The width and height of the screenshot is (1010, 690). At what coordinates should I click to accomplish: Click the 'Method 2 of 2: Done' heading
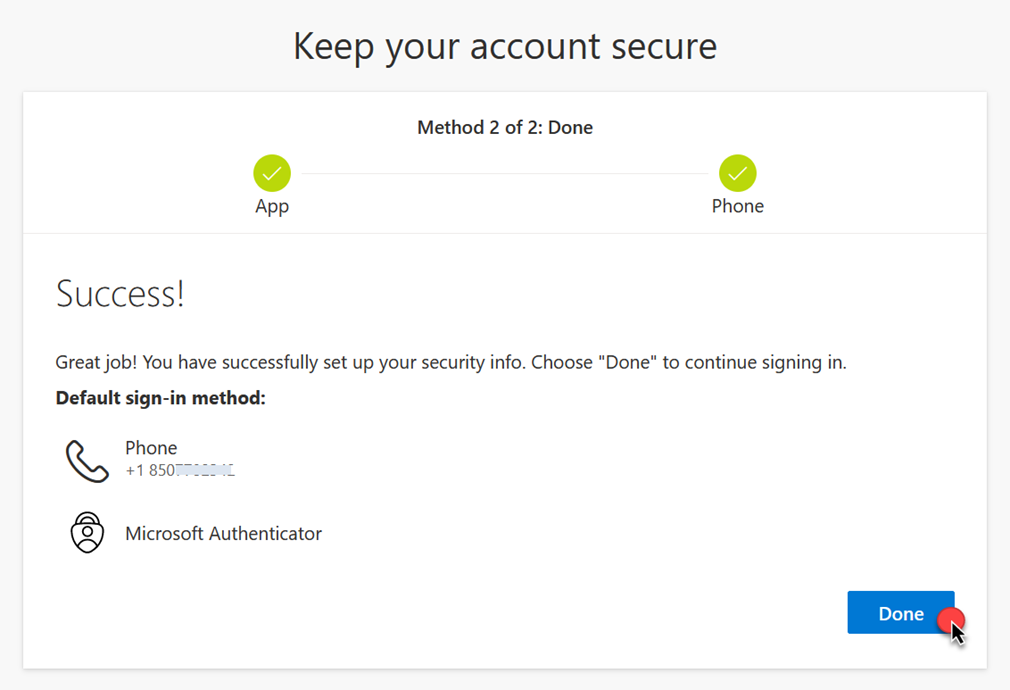[504, 128]
